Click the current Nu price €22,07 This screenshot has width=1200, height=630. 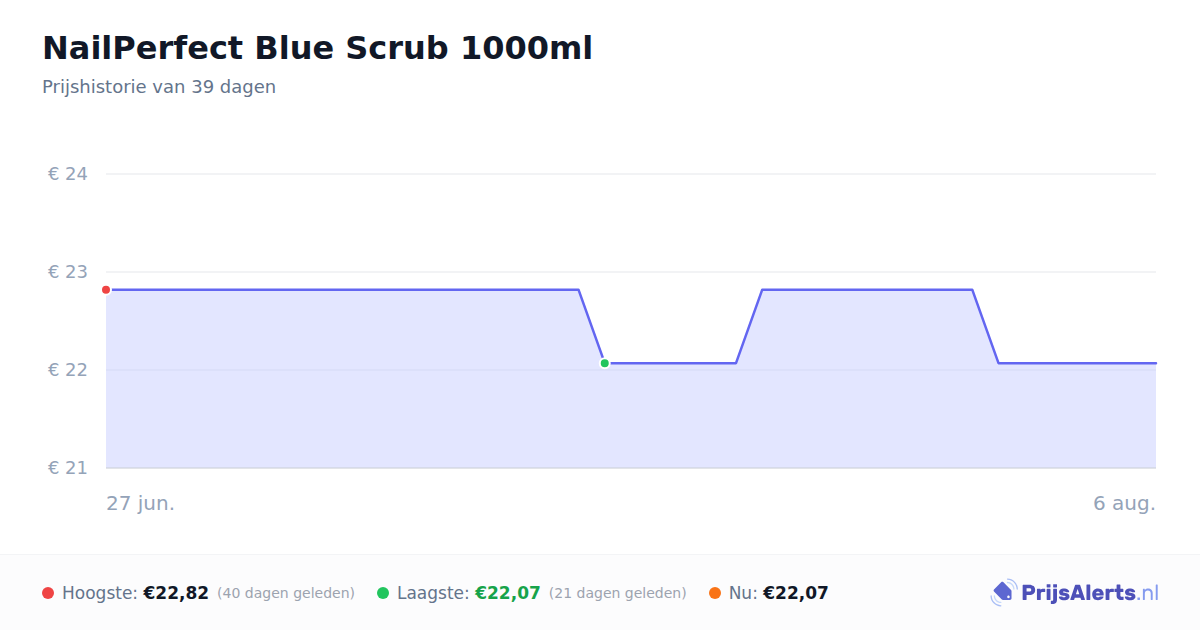(x=796, y=593)
